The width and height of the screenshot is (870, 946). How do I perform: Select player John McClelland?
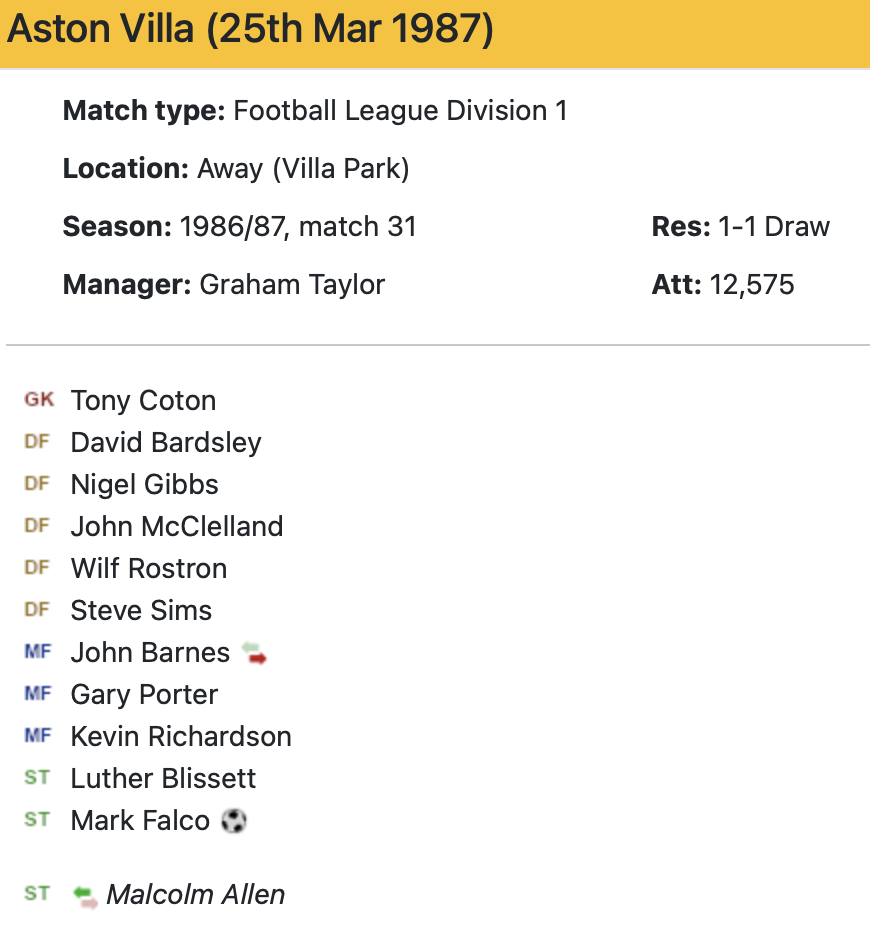(177, 527)
